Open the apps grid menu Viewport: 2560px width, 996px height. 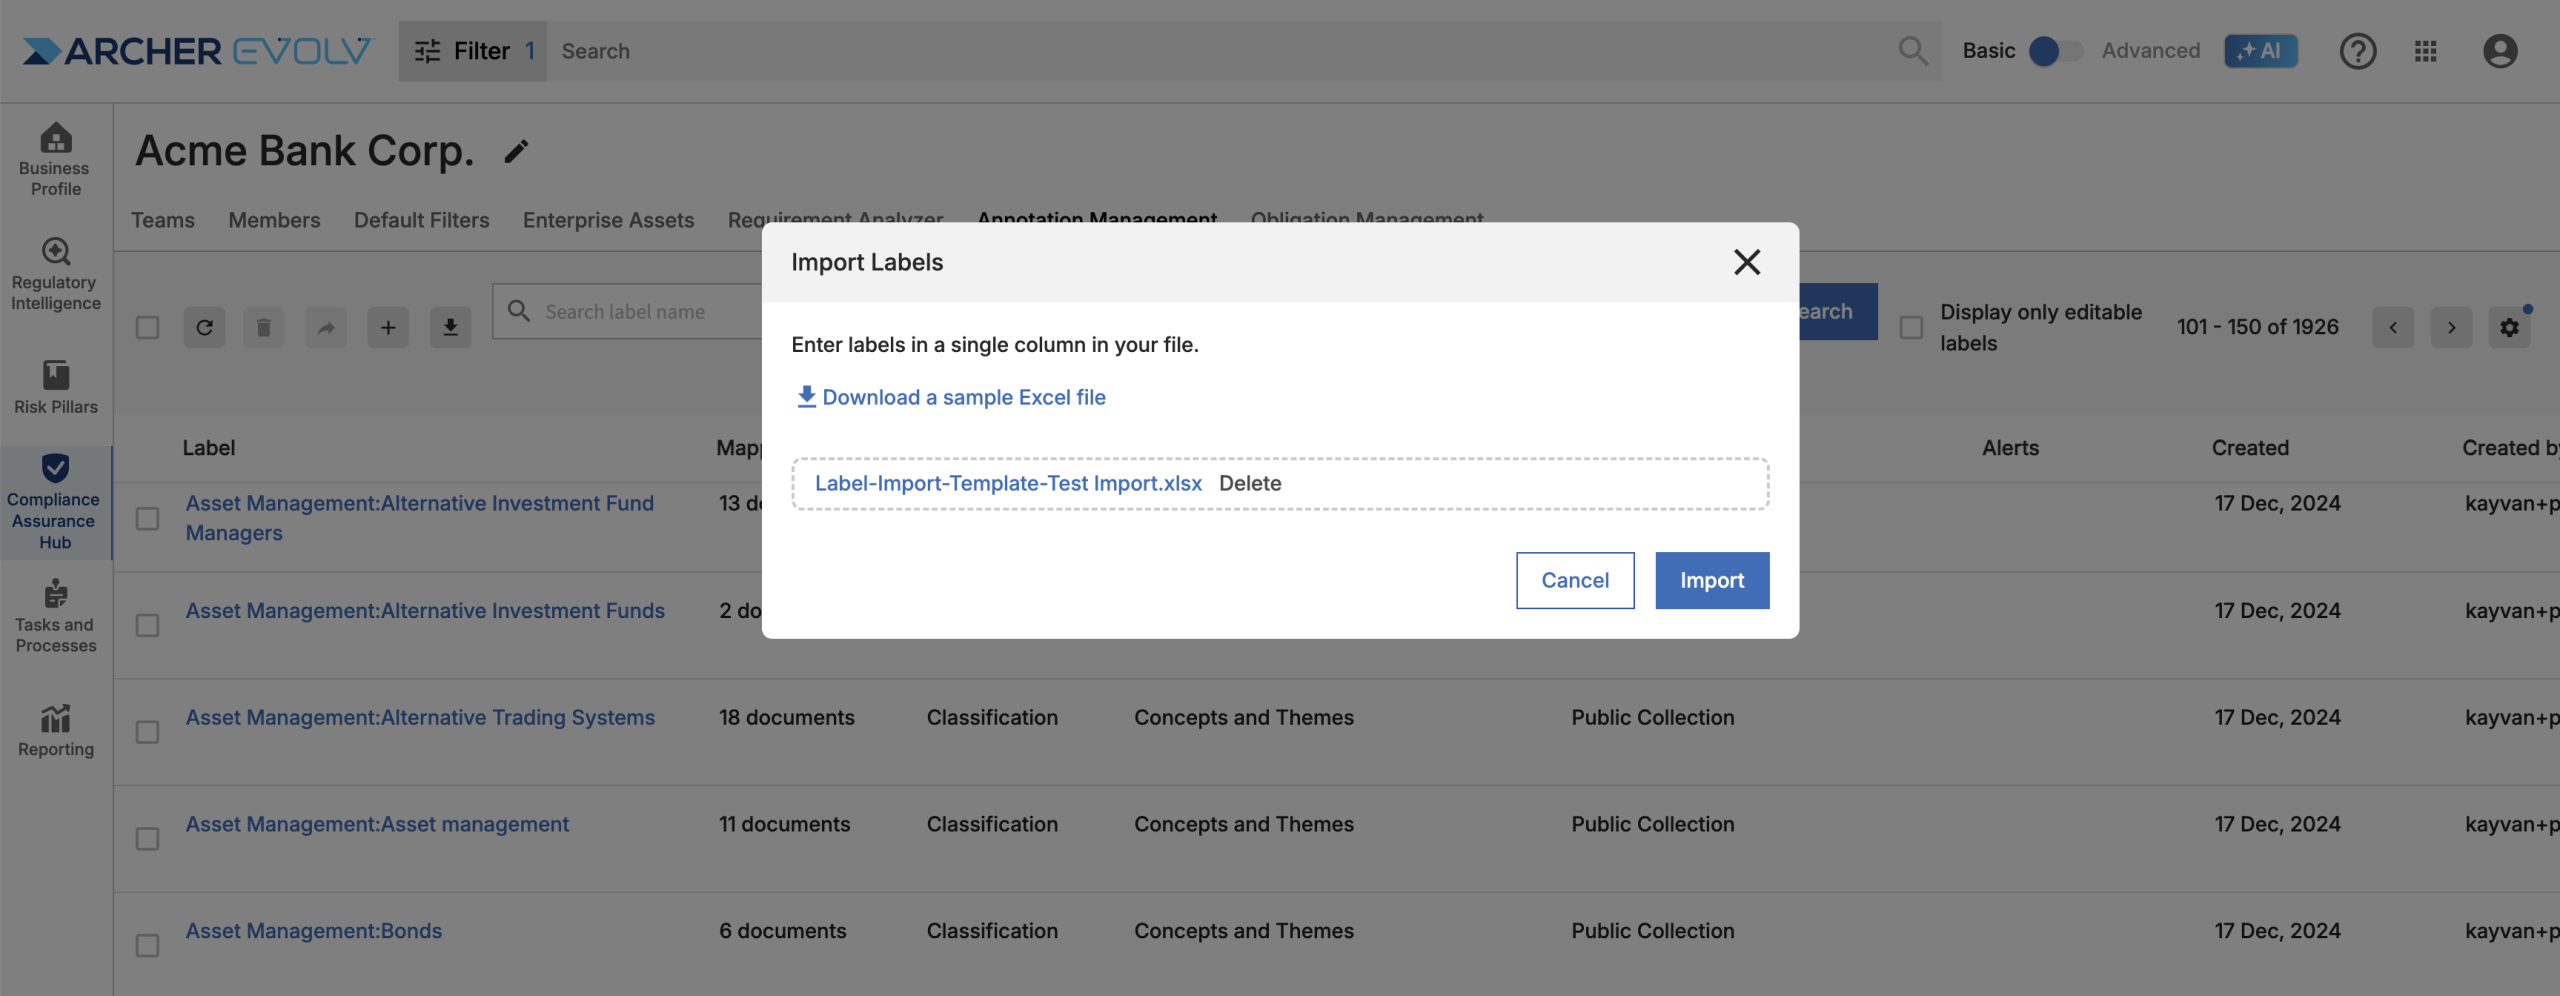(2425, 51)
